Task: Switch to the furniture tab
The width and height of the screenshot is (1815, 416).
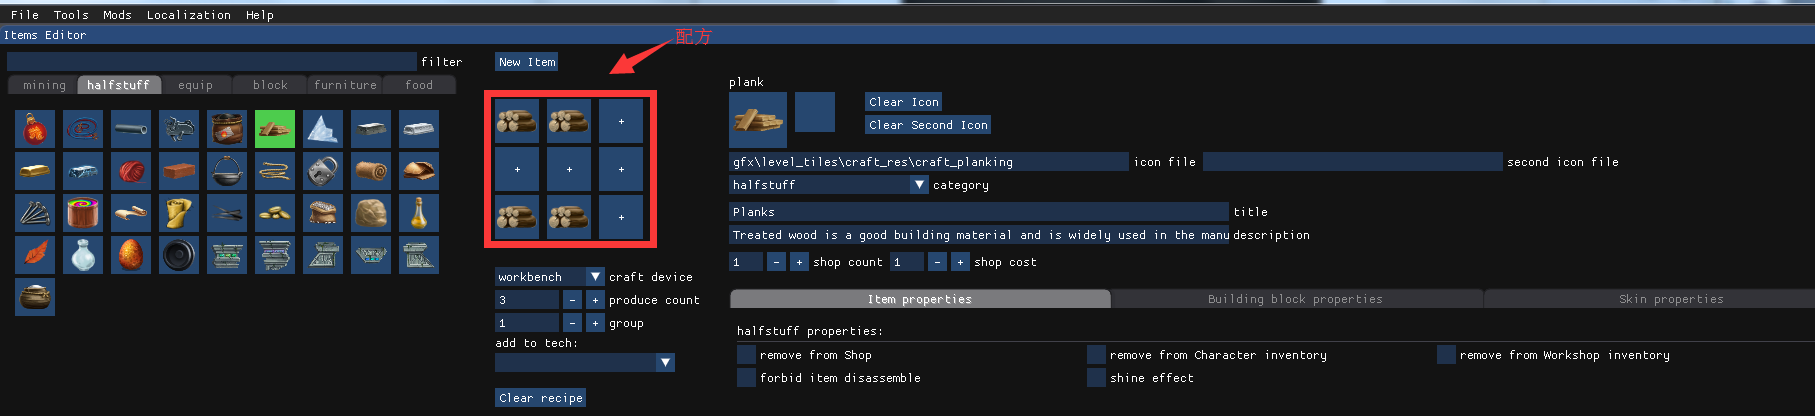Action: click(x=345, y=85)
